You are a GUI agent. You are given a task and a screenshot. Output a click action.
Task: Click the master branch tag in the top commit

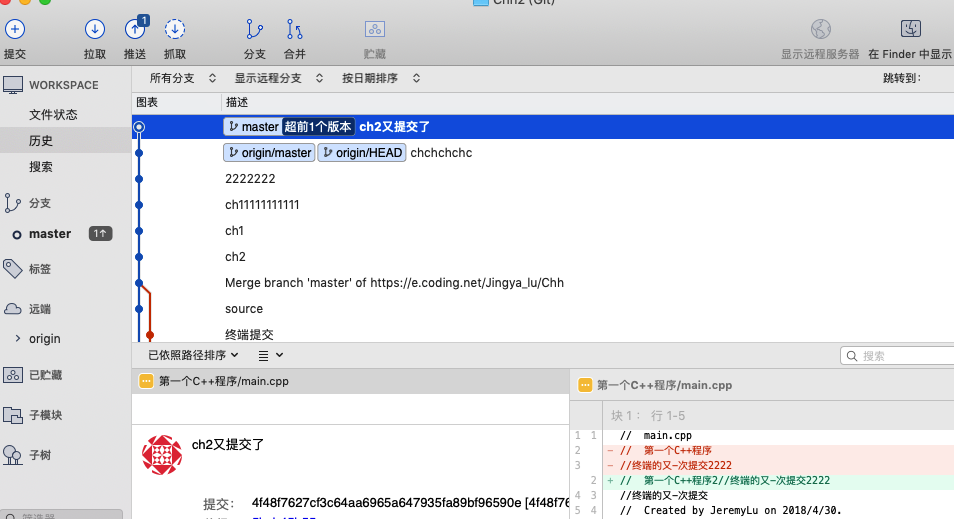point(252,127)
